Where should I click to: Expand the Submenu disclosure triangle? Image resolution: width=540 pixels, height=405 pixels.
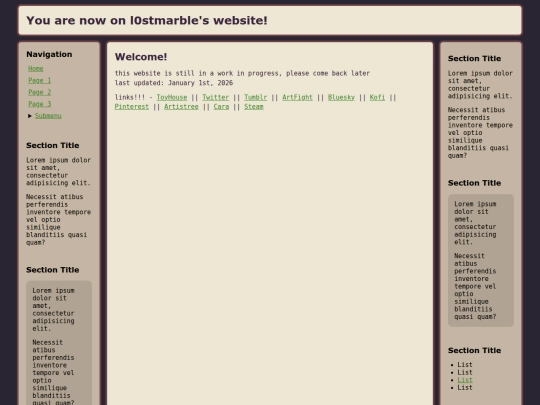(30, 116)
